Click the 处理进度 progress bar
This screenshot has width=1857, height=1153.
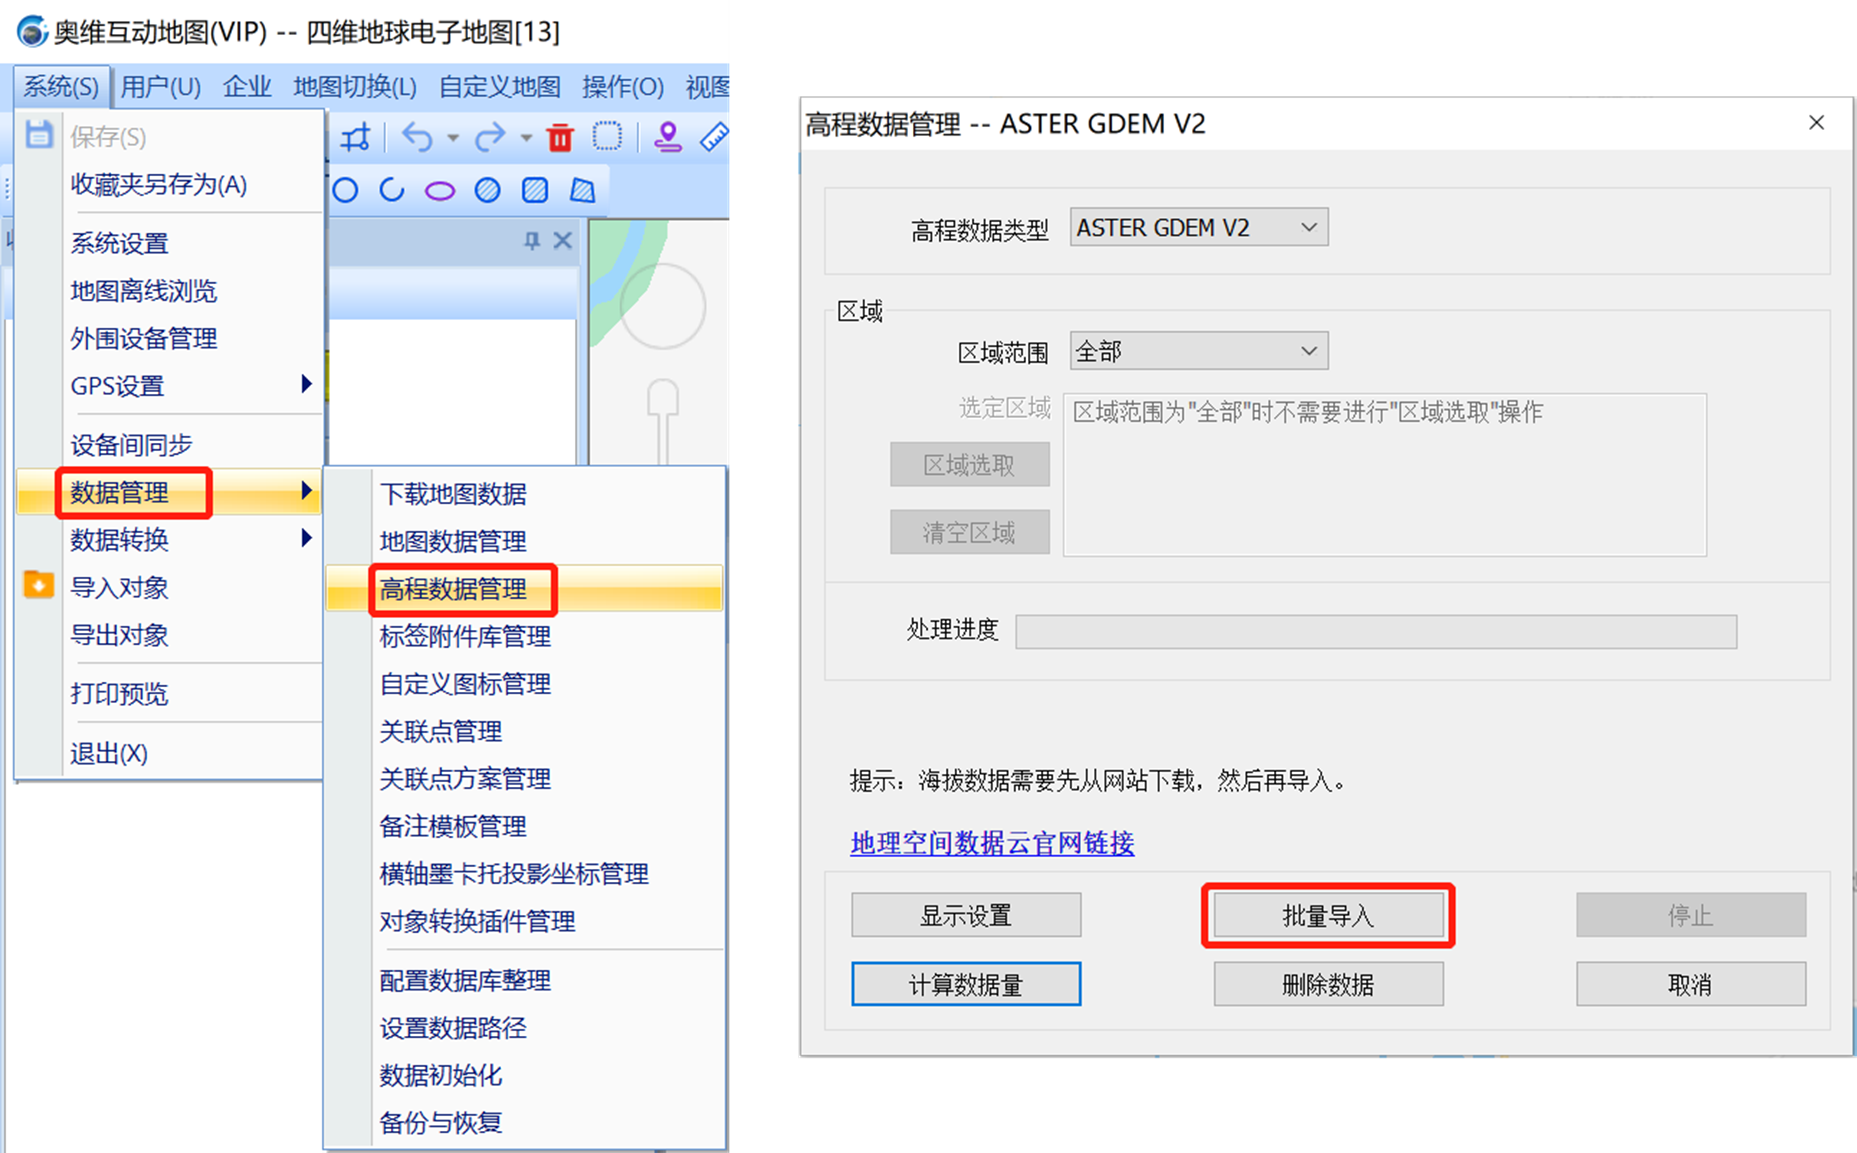pos(1375,632)
